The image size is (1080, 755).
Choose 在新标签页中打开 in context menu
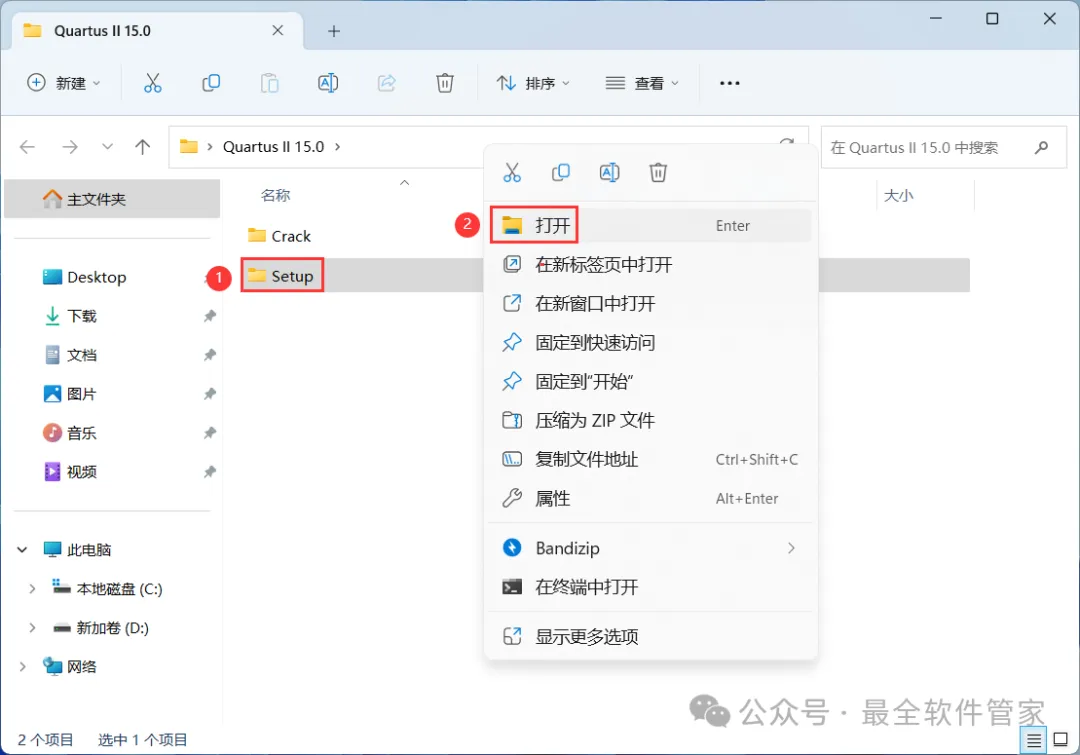(x=650, y=265)
